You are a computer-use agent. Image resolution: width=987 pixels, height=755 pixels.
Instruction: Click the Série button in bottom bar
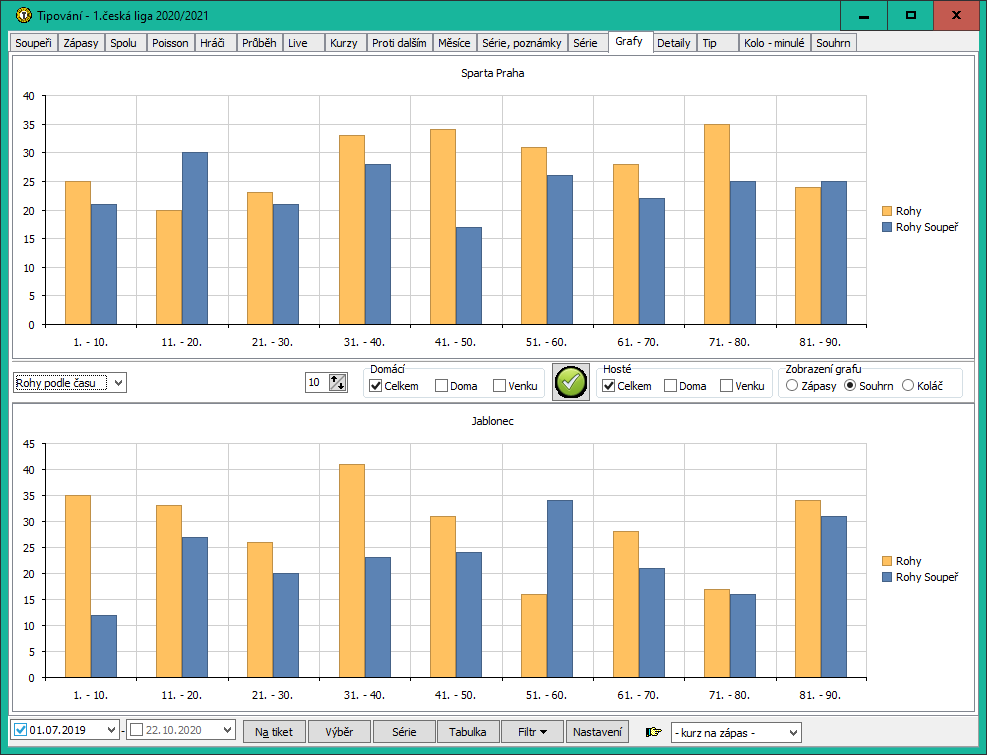[404, 732]
